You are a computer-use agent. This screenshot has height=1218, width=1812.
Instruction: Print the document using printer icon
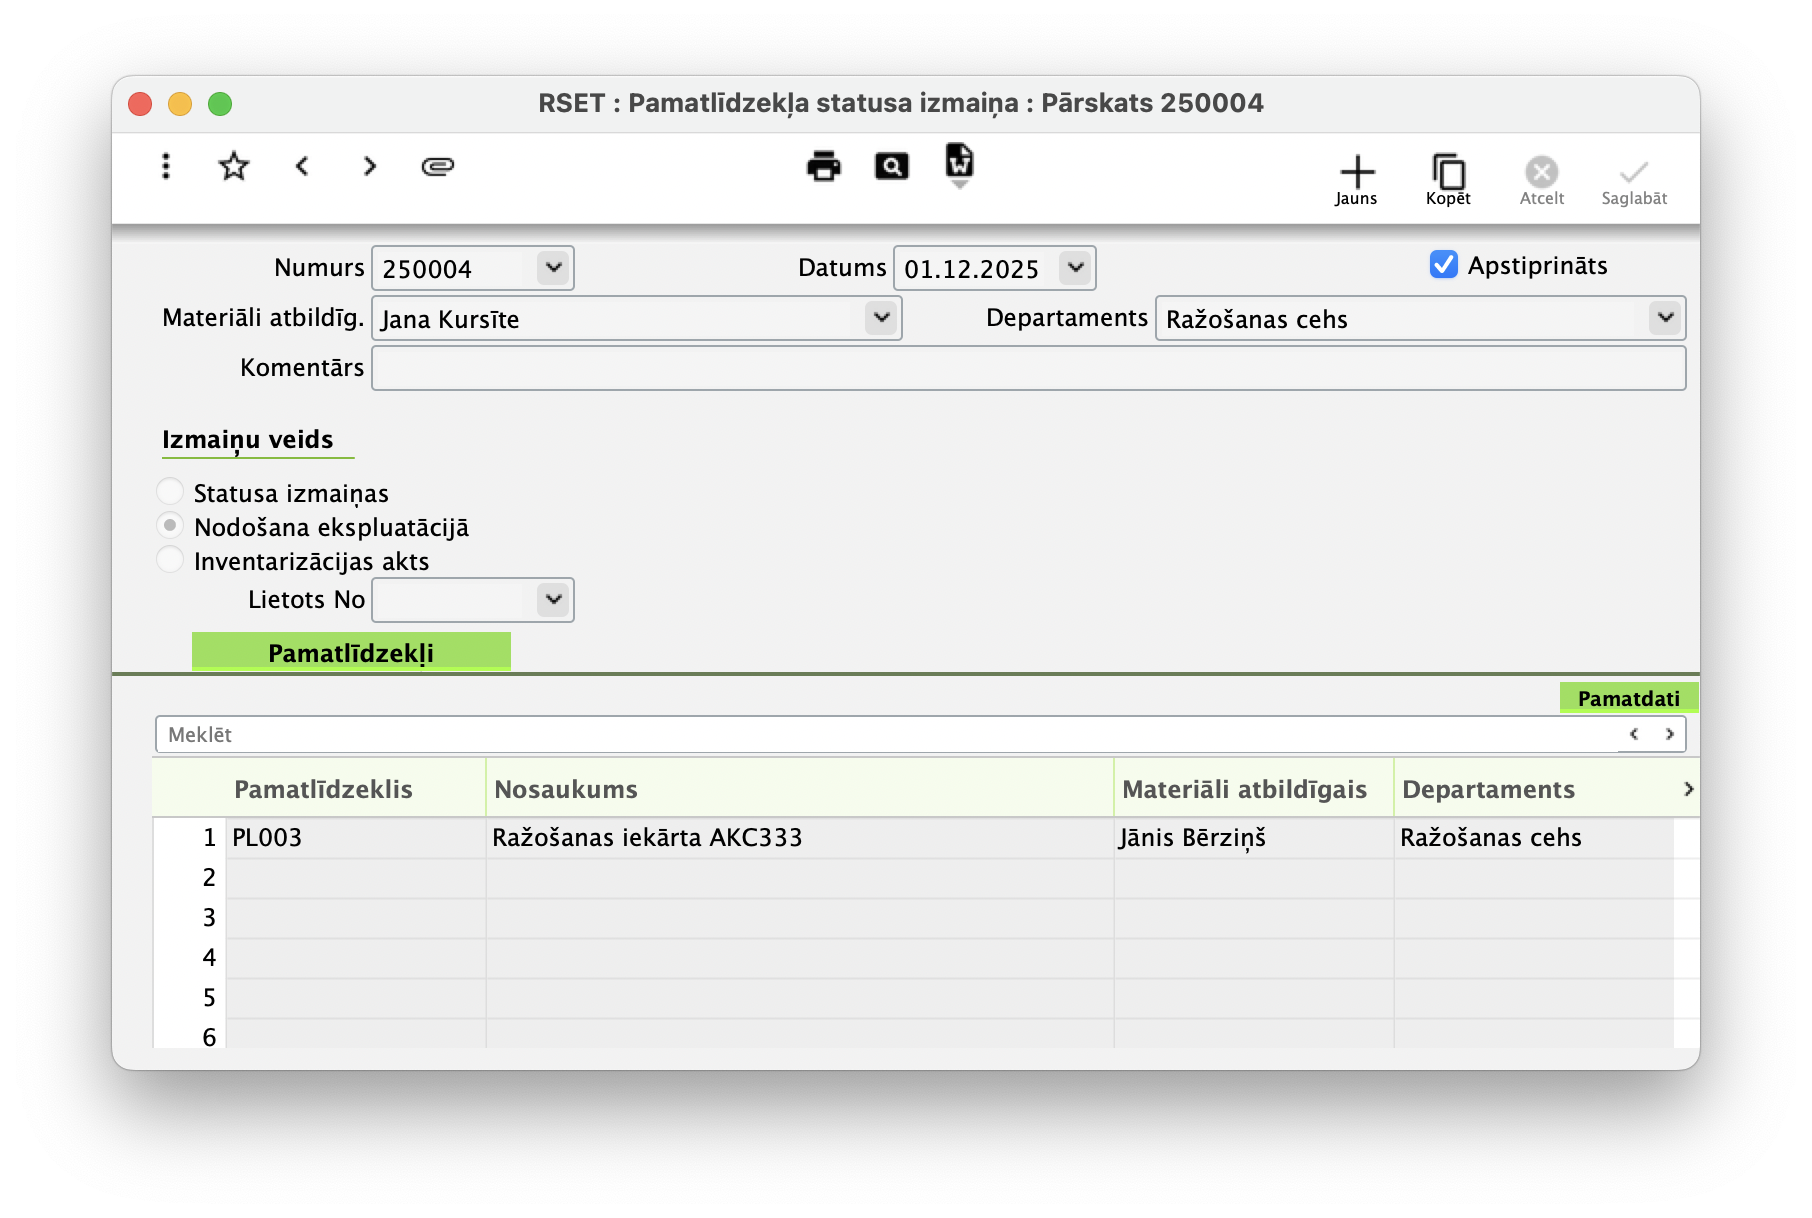[823, 166]
